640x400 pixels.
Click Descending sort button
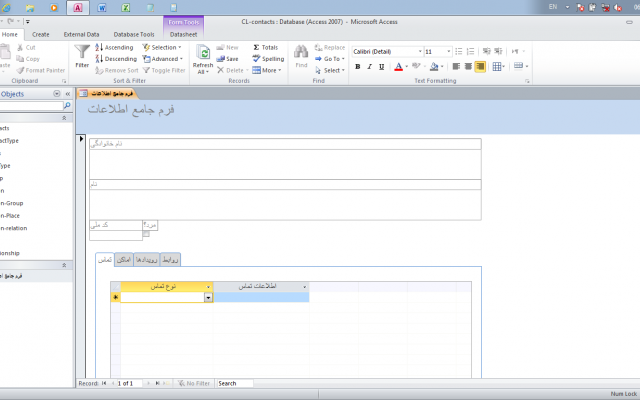click(x=116, y=59)
